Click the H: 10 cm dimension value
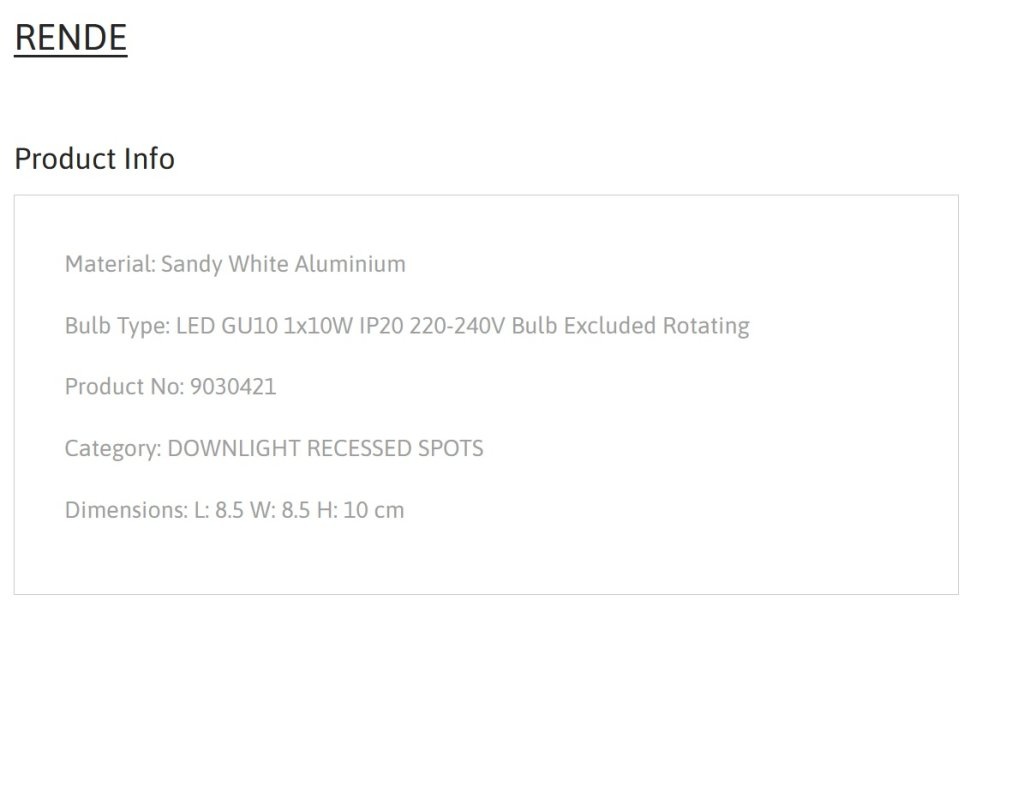The width and height of the screenshot is (1024, 805). pyautogui.click(x=360, y=510)
